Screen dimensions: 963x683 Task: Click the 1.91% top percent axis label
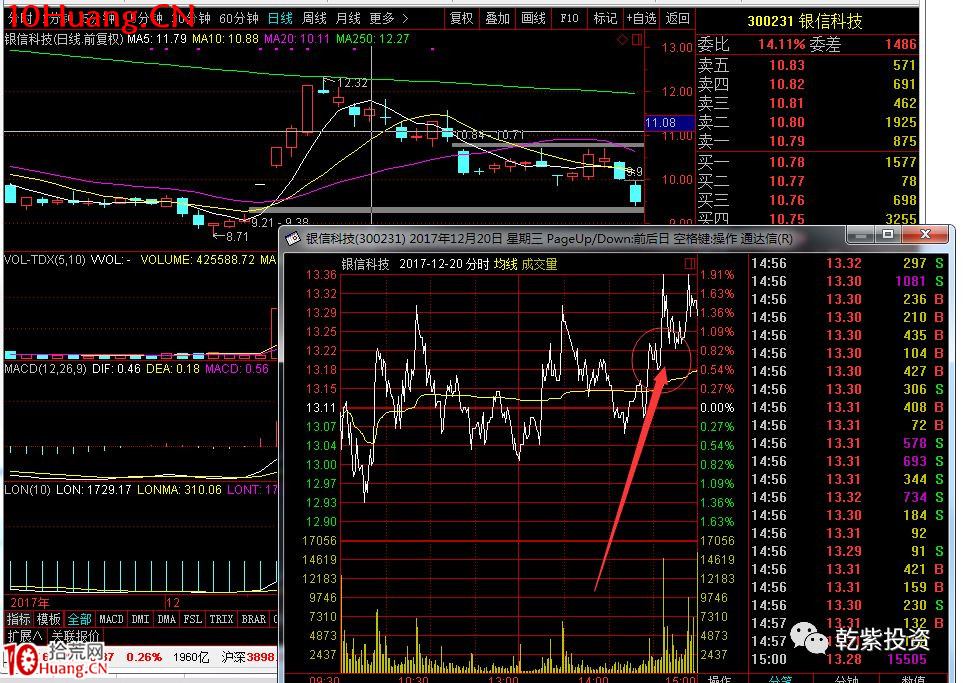717,275
